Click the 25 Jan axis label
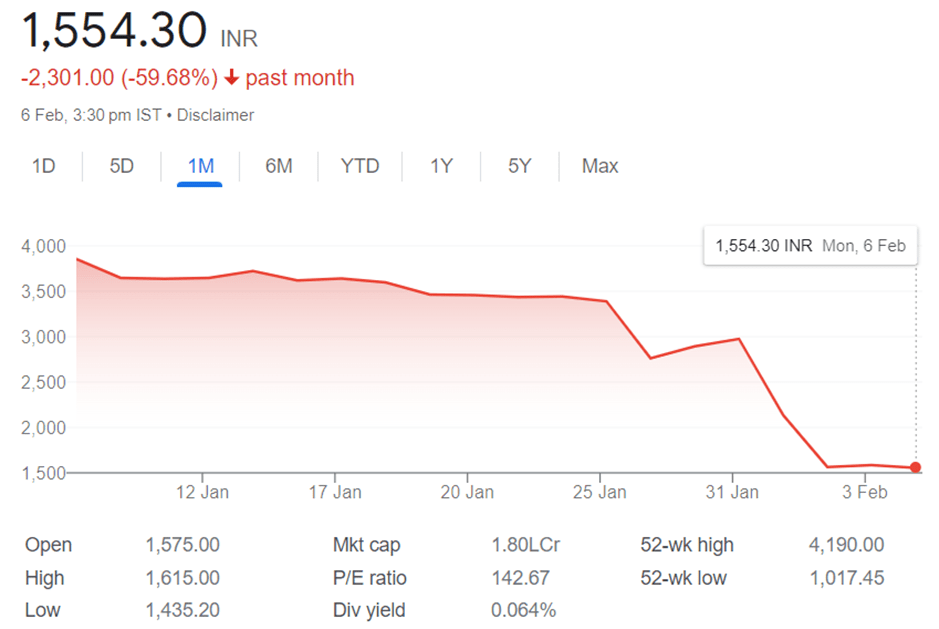 pyautogui.click(x=599, y=492)
